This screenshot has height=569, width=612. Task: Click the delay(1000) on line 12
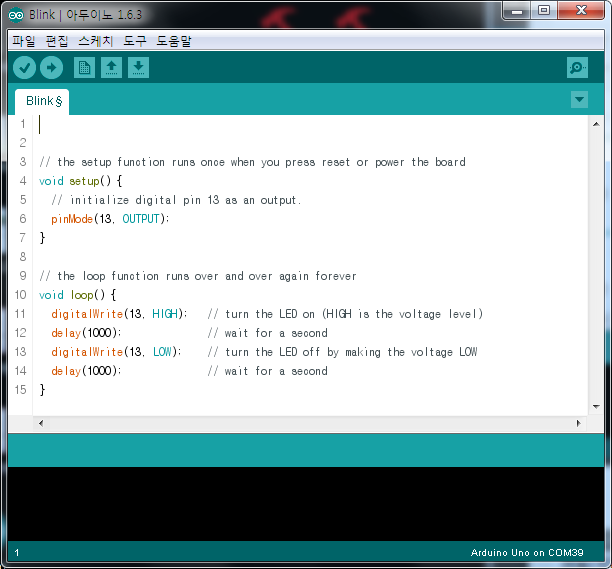point(86,333)
